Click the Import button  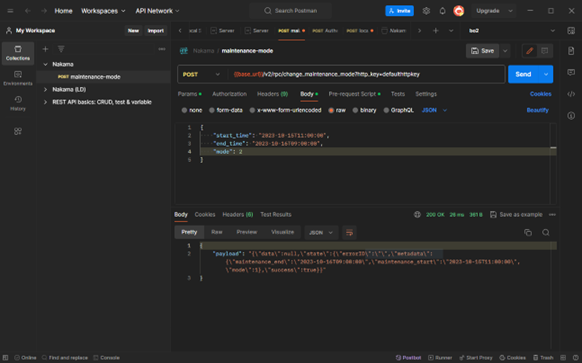click(x=156, y=30)
